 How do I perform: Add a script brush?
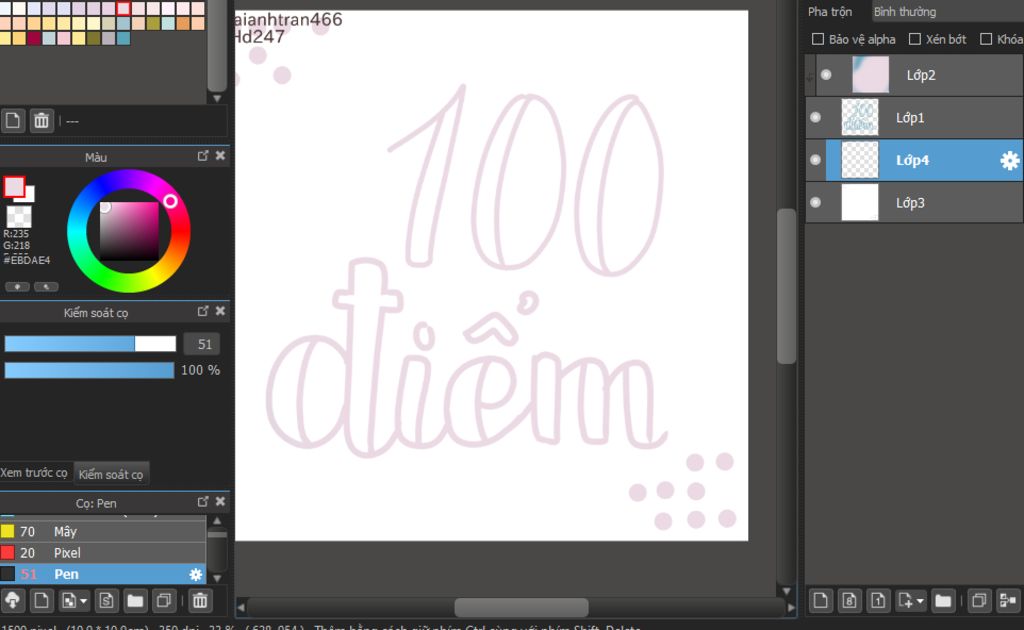click(x=106, y=600)
